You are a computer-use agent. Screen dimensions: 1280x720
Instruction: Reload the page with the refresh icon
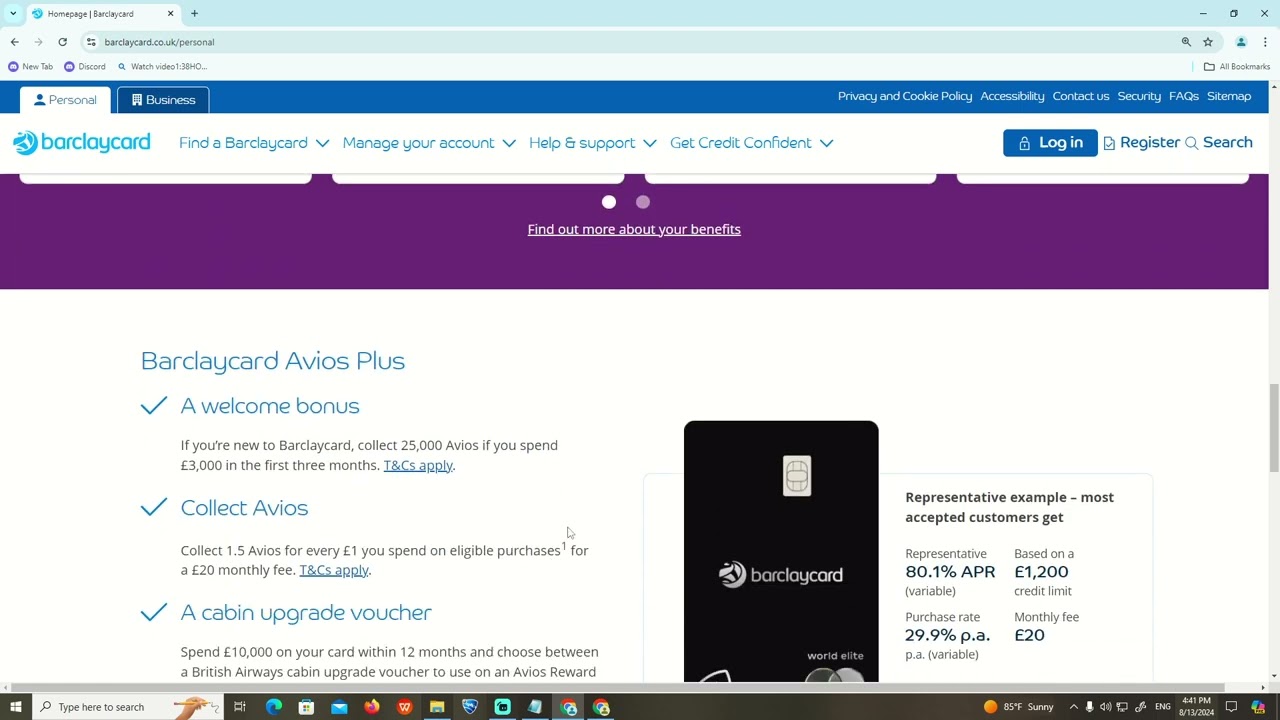[62, 42]
